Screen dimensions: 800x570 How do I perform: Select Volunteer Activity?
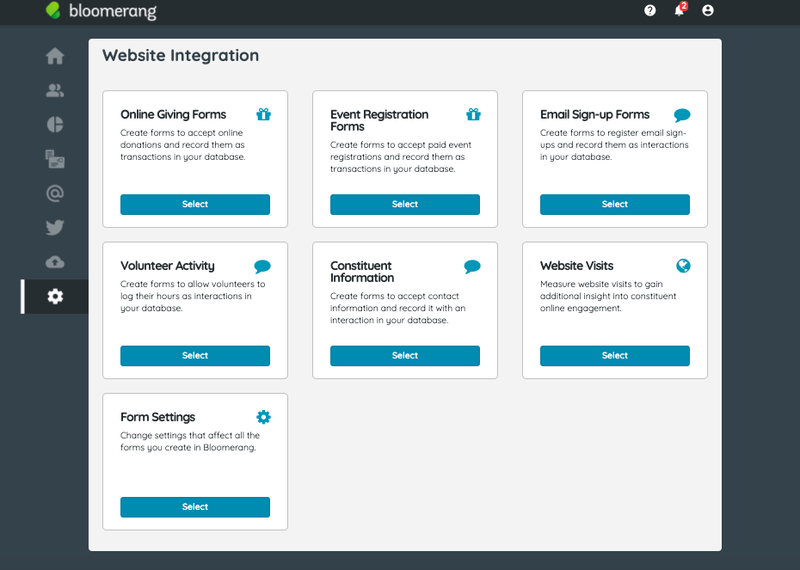[195, 356]
